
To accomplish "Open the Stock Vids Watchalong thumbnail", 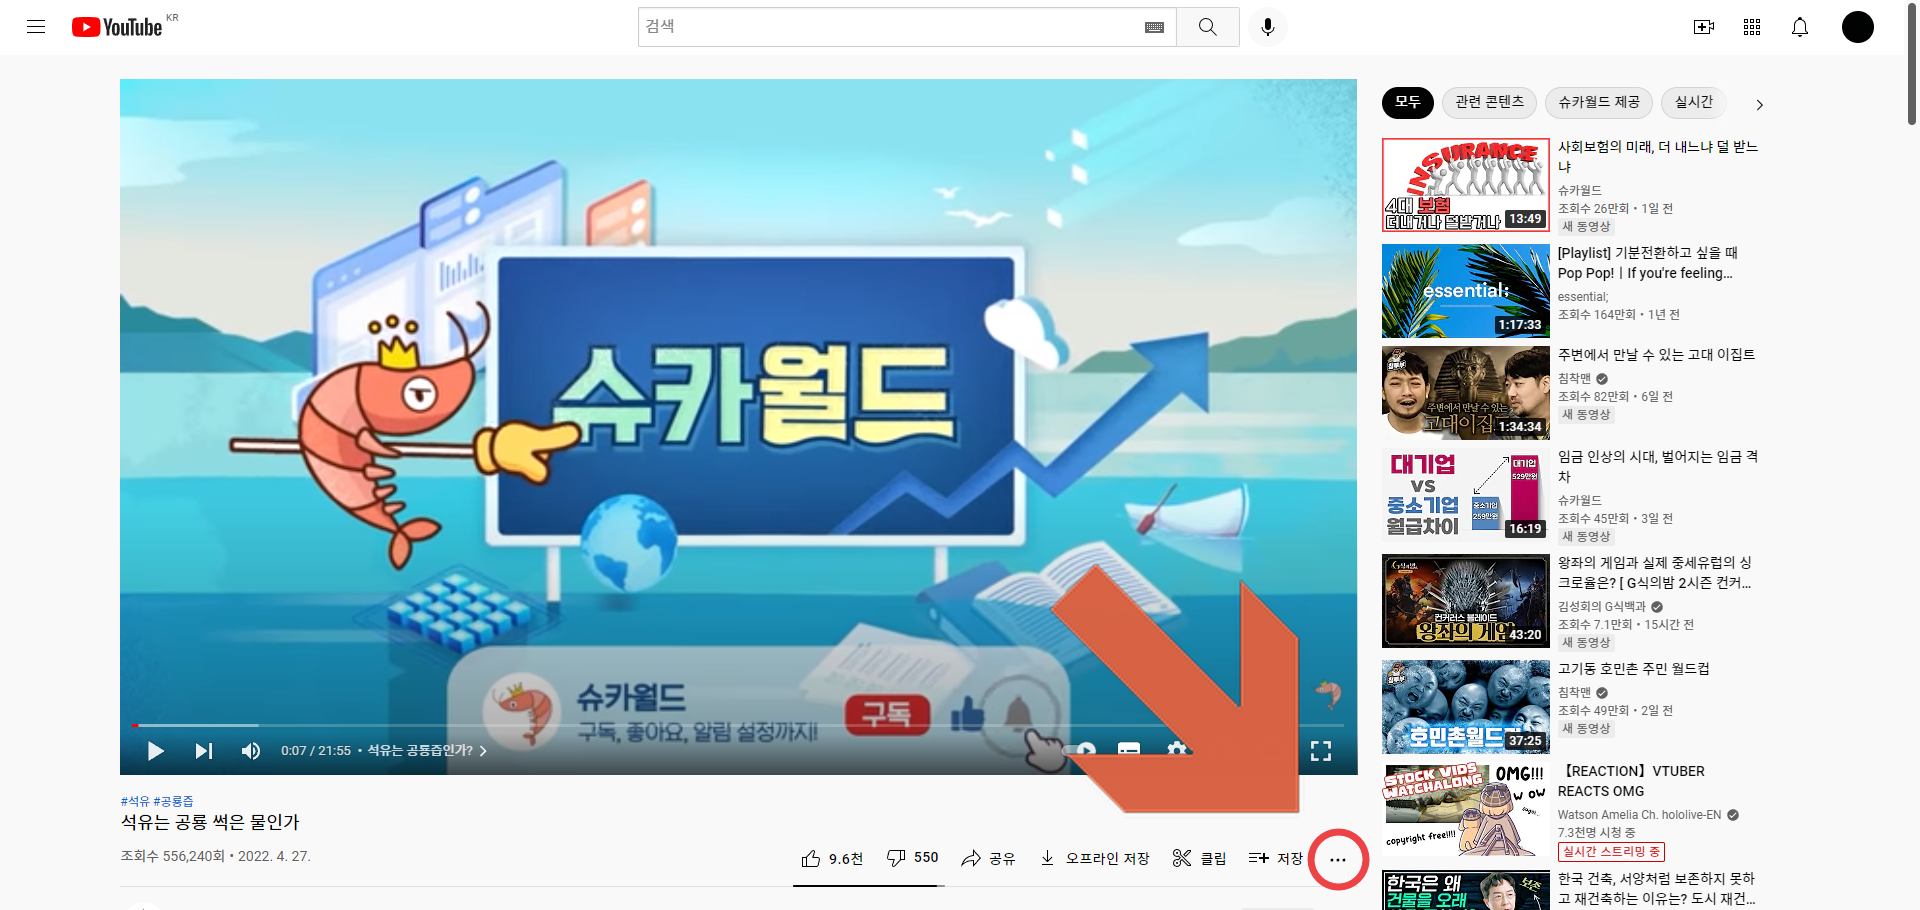I will [x=1466, y=809].
